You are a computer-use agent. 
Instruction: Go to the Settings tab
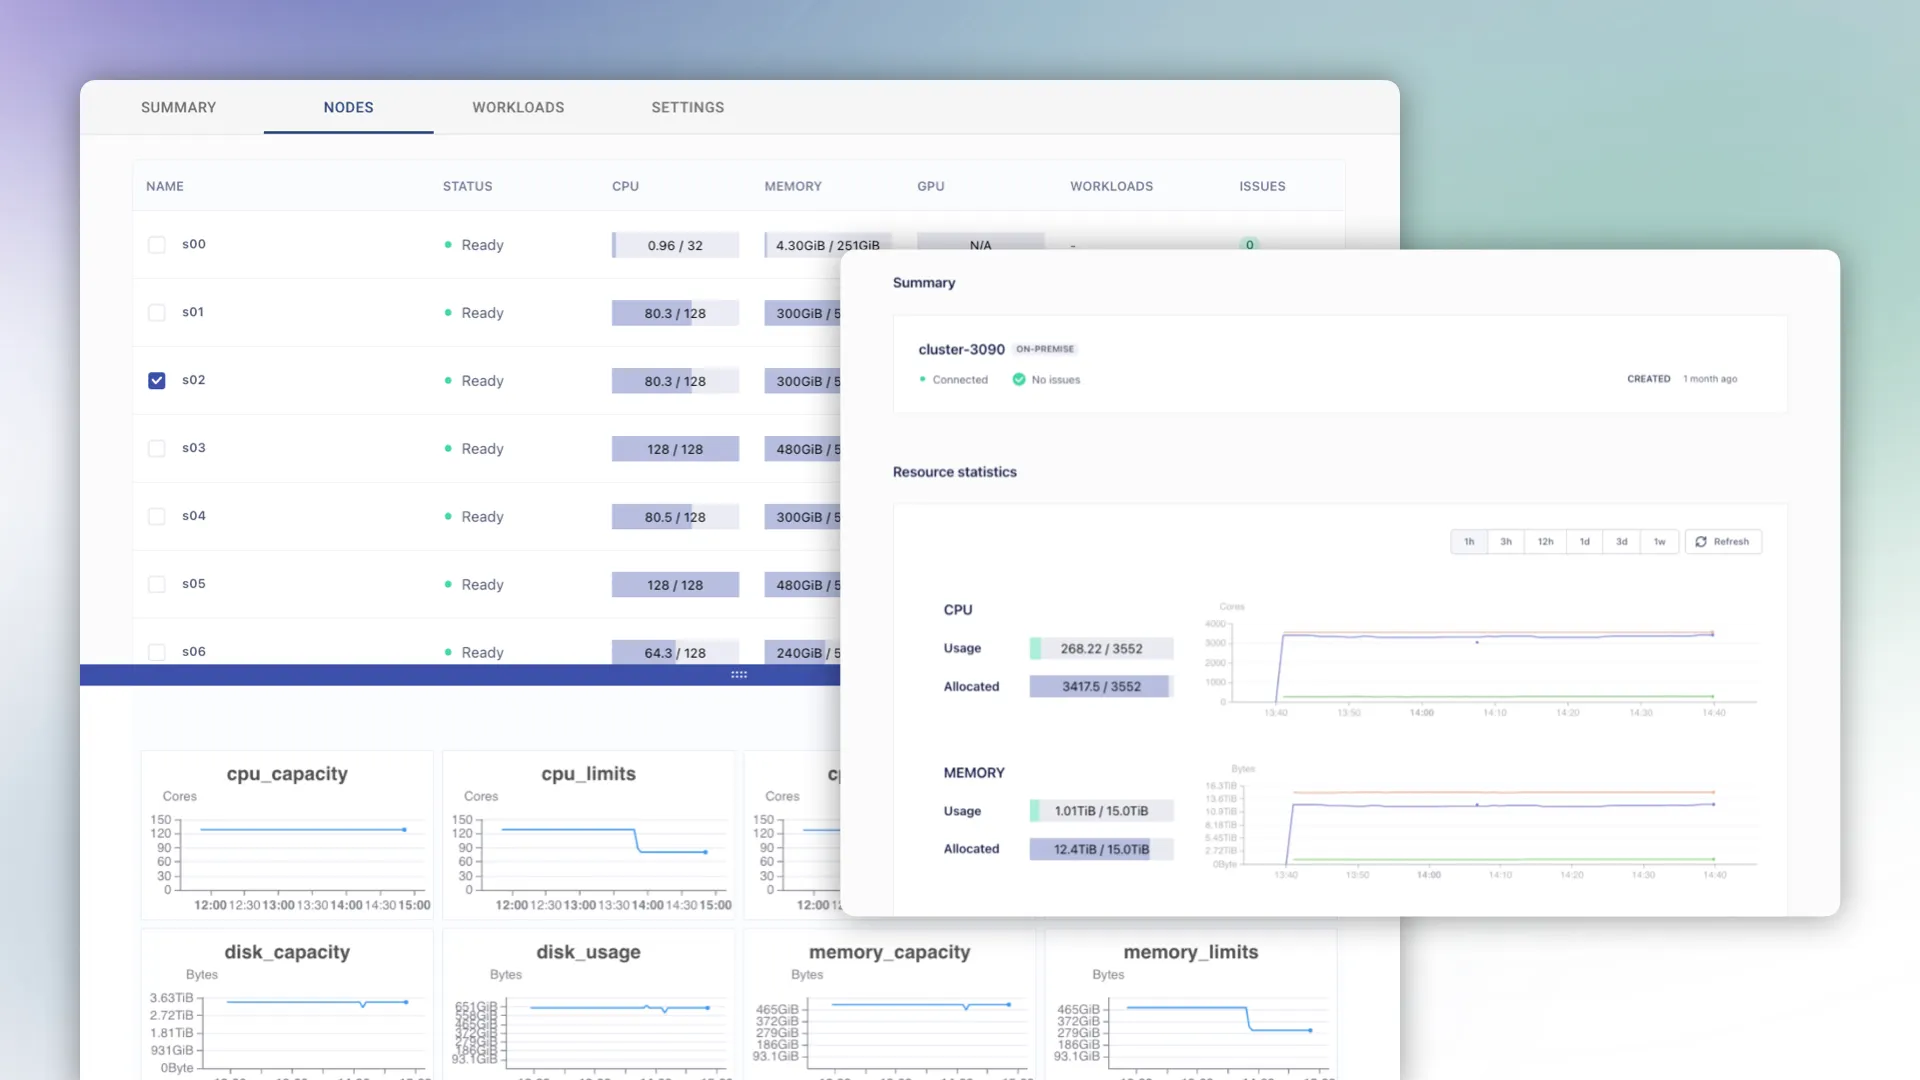[688, 108]
